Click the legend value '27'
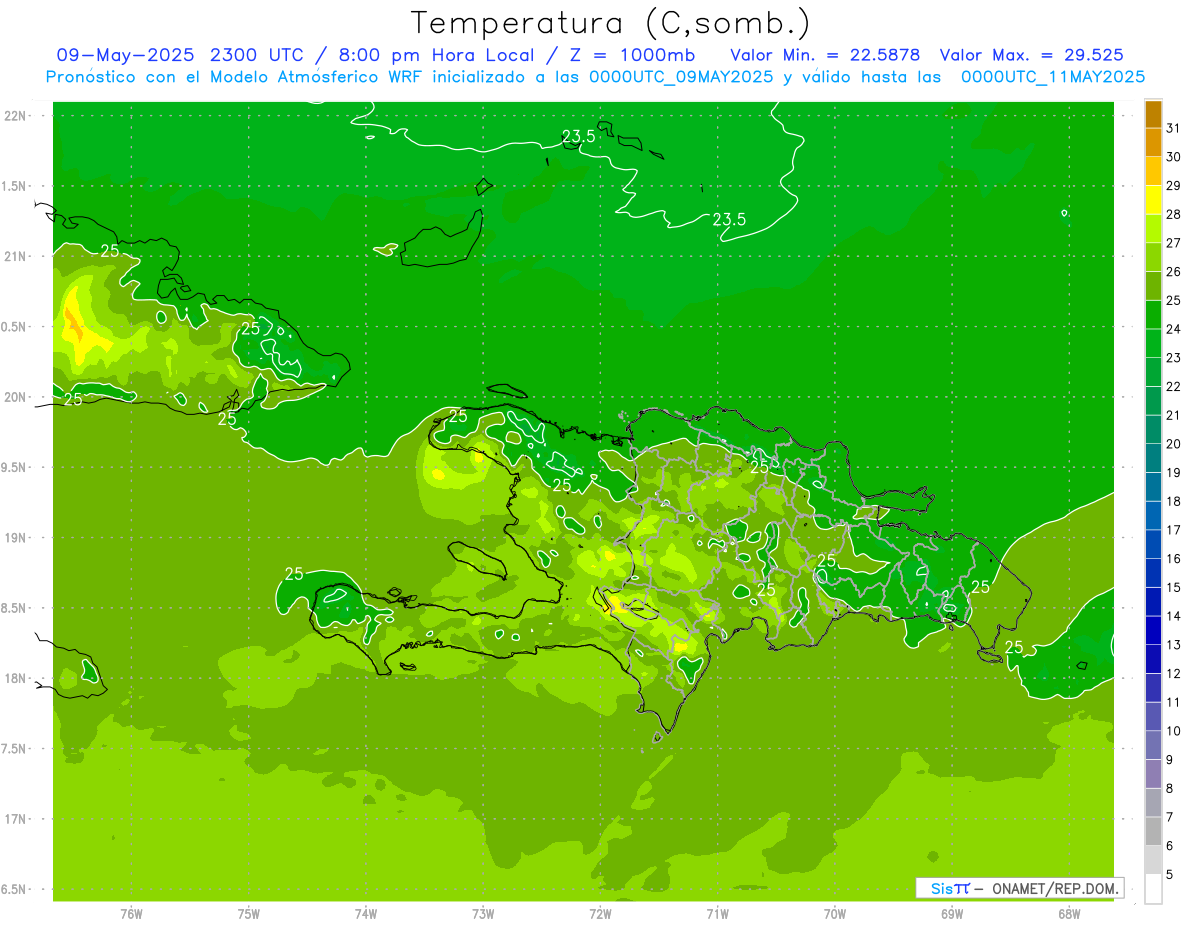This screenshot has height=927, width=1200. (x=1173, y=243)
